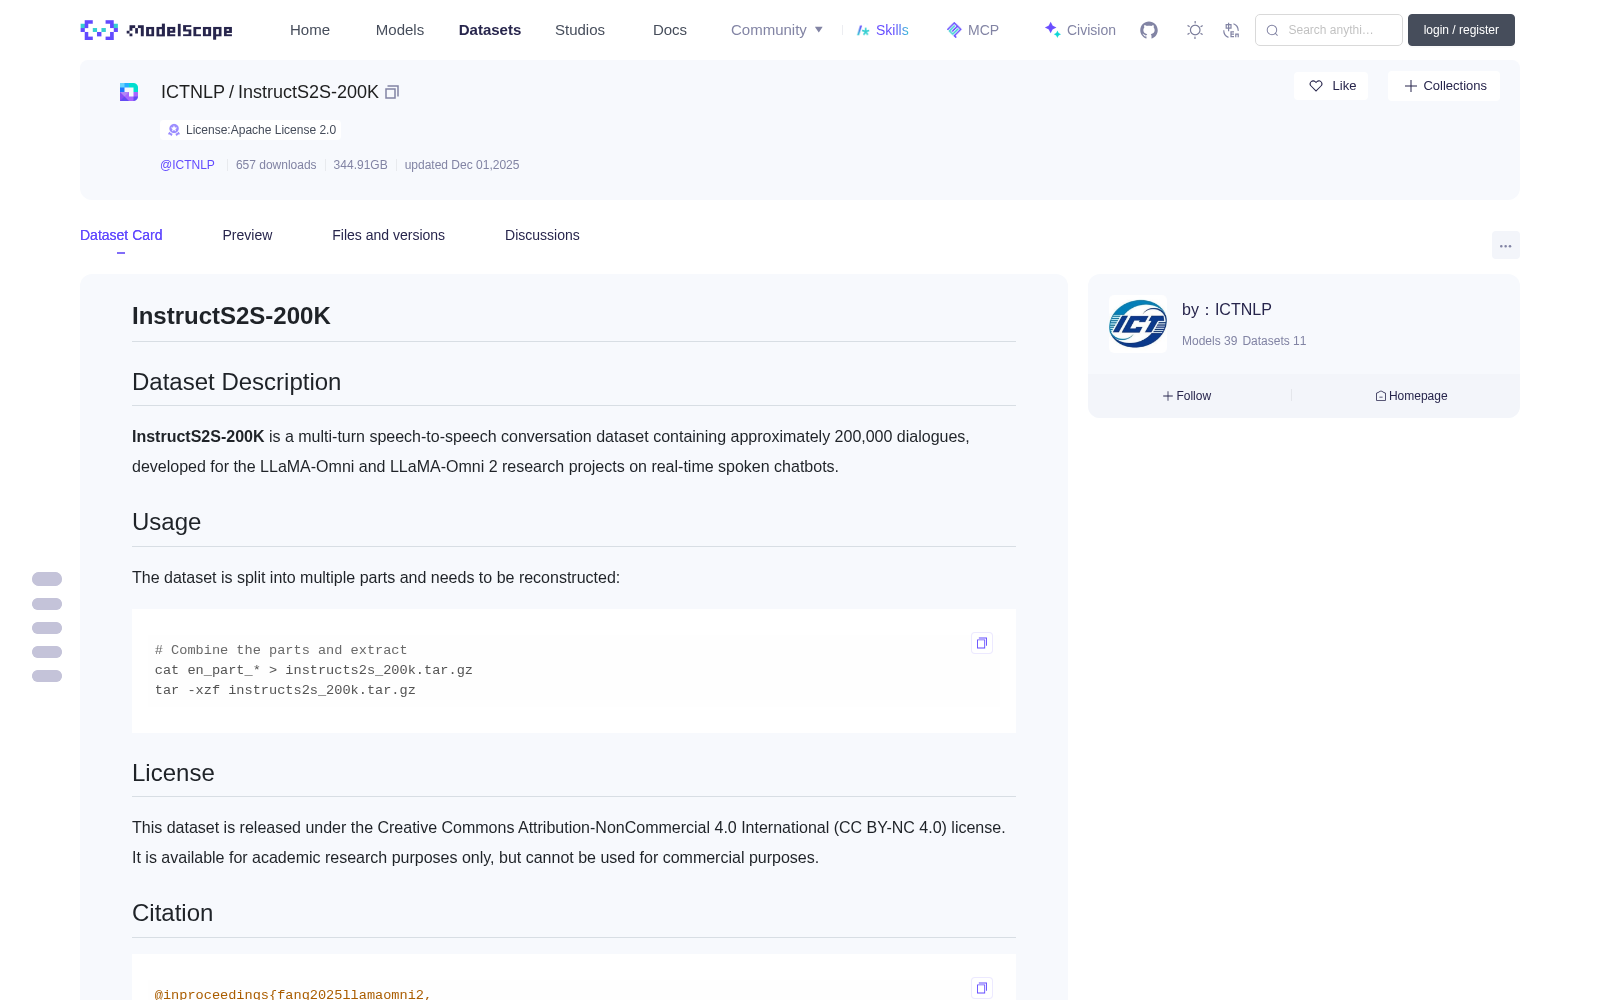Switch to the Preview tab
Screen dimensions: 1600x1000
click(247, 235)
